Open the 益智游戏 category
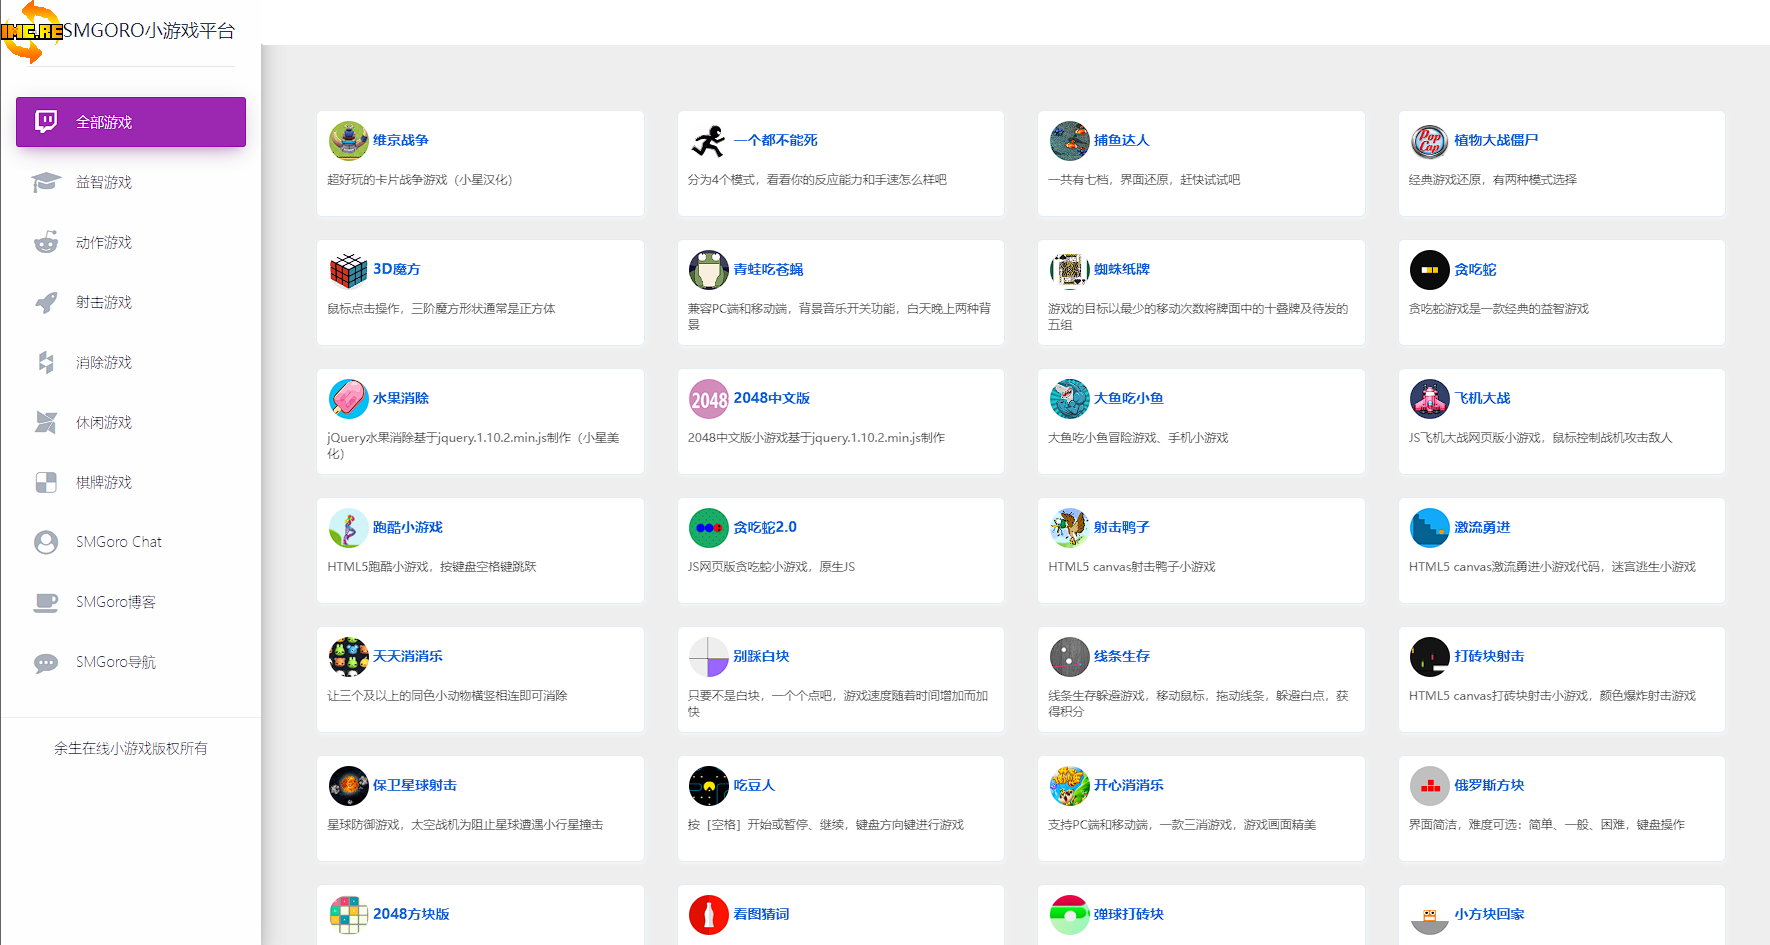1770x945 pixels. [x=104, y=182]
